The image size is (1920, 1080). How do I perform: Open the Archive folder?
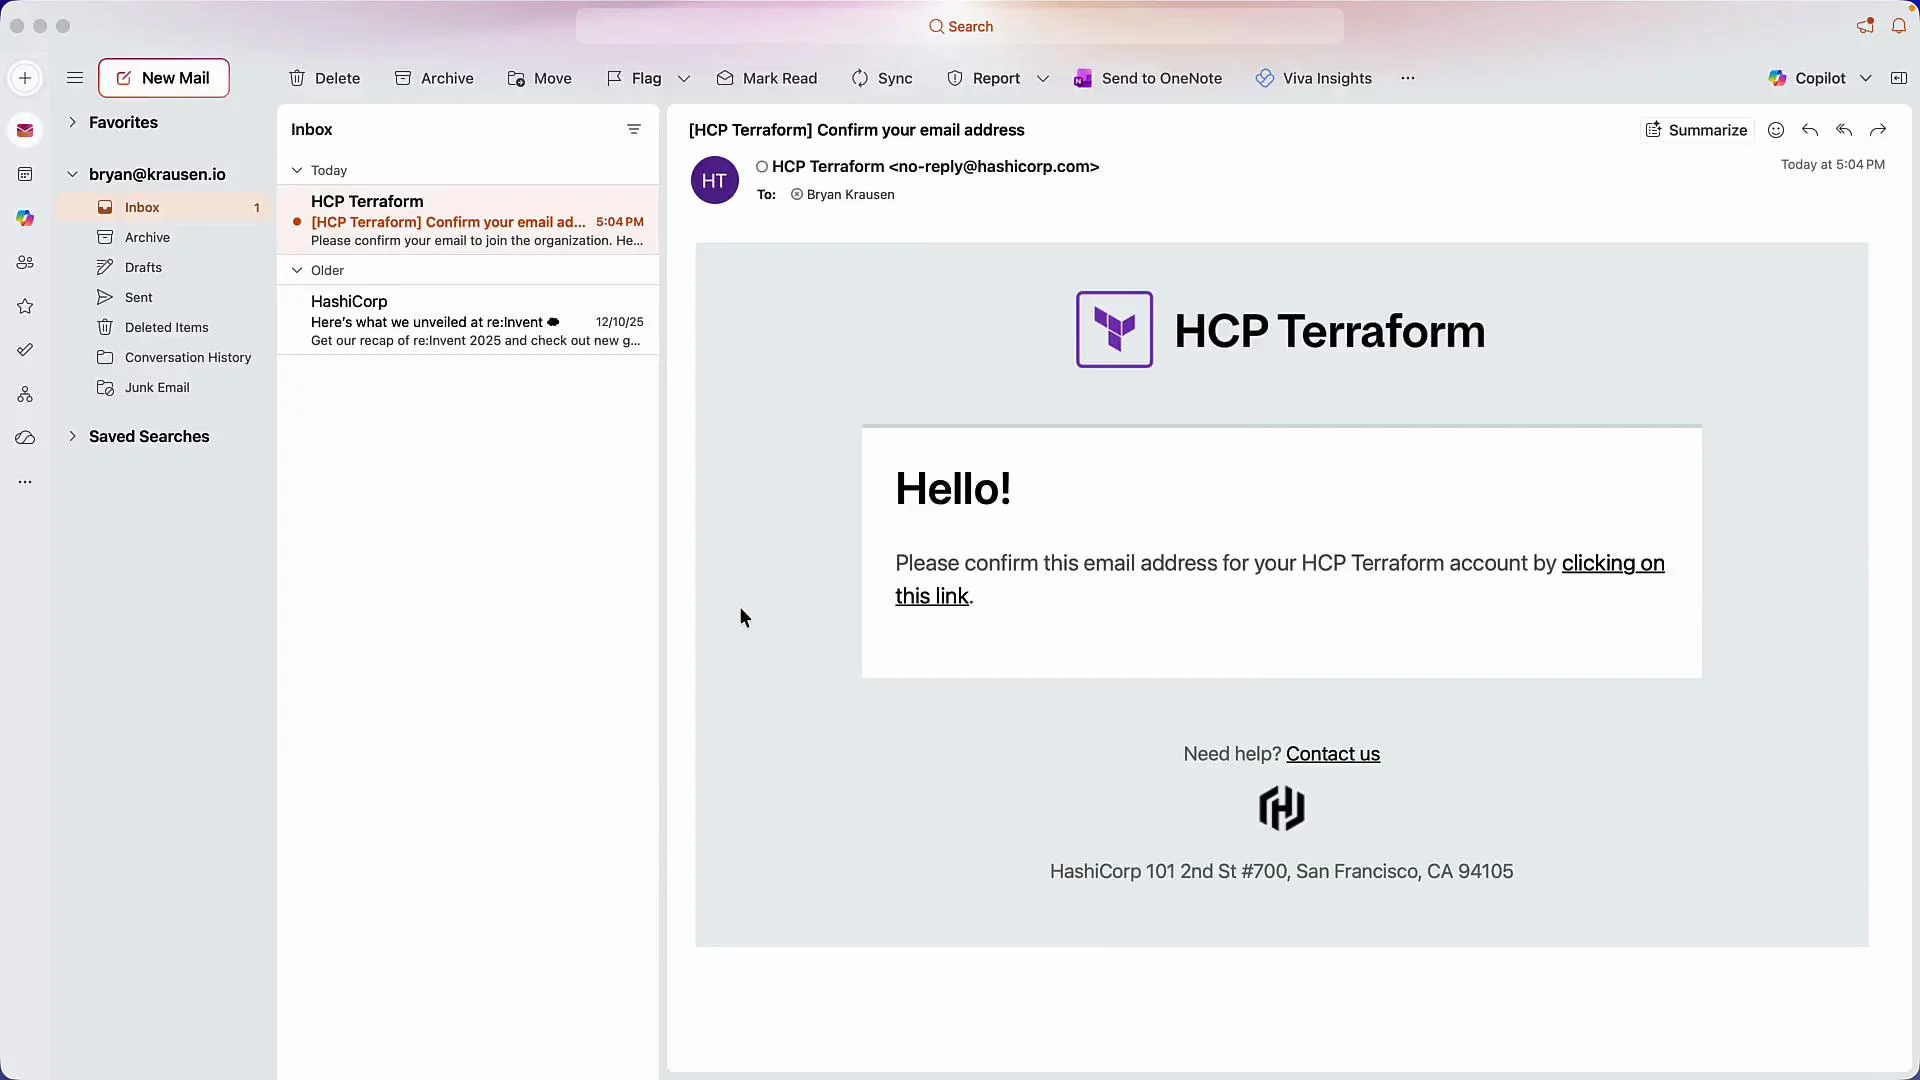pyautogui.click(x=164, y=237)
